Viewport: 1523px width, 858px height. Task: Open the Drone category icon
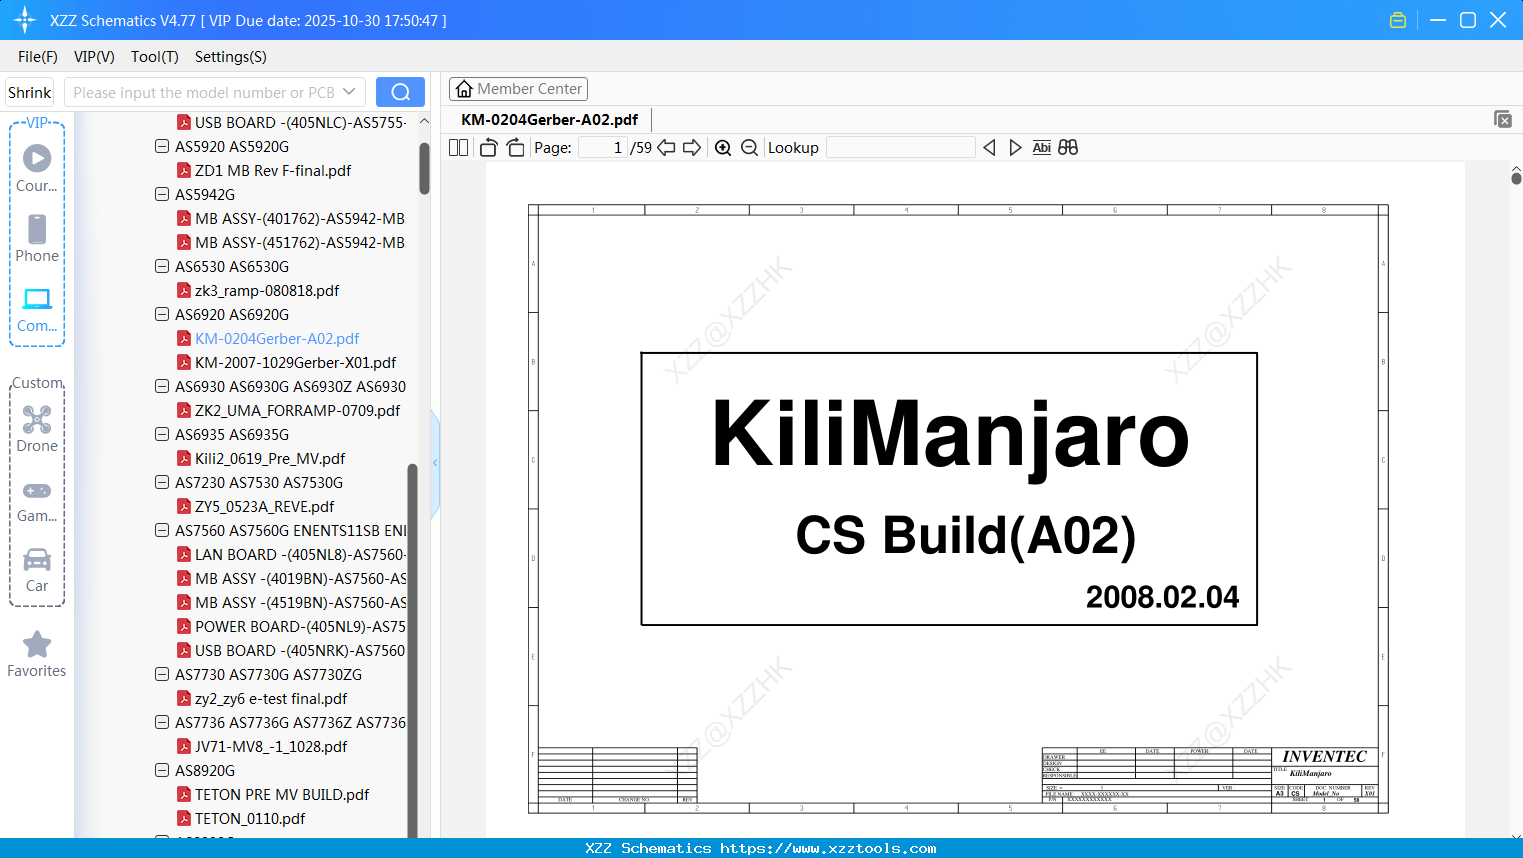[37, 419]
